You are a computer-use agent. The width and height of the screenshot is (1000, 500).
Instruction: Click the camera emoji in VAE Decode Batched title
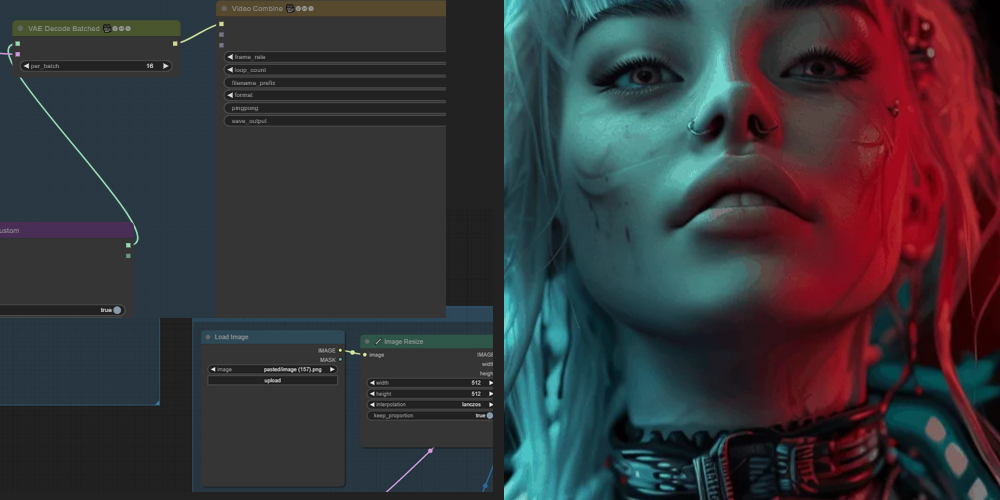coord(107,29)
